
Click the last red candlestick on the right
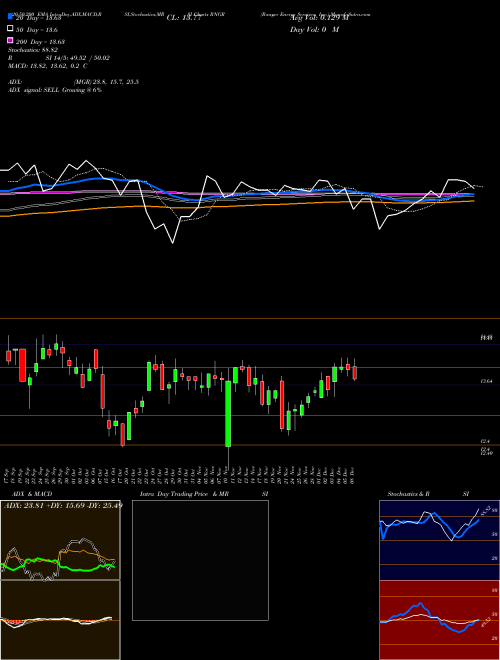tap(355, 373)
